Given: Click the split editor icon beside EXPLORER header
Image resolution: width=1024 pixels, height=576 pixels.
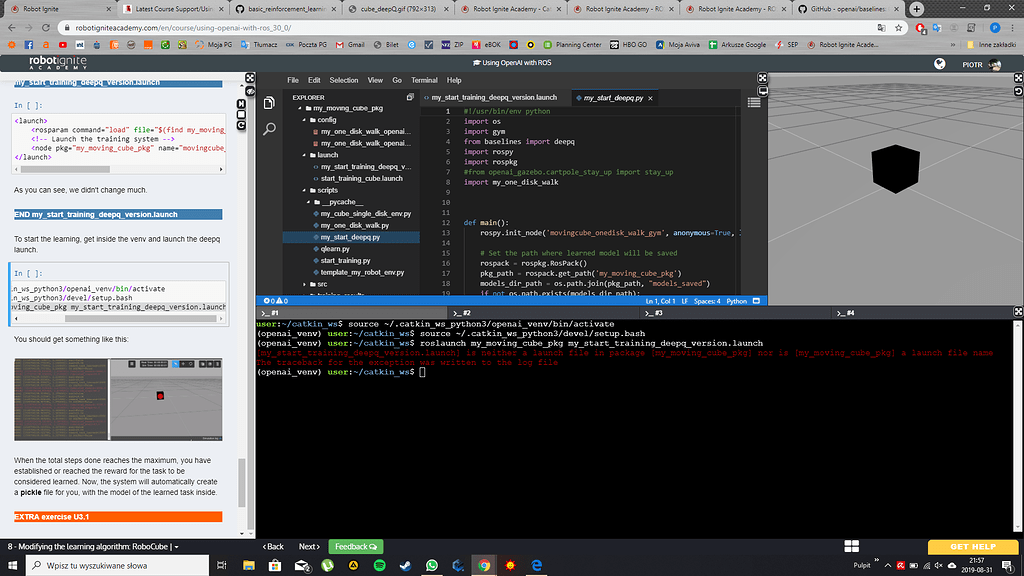Looking at the screenshot, I should (409, 96).
